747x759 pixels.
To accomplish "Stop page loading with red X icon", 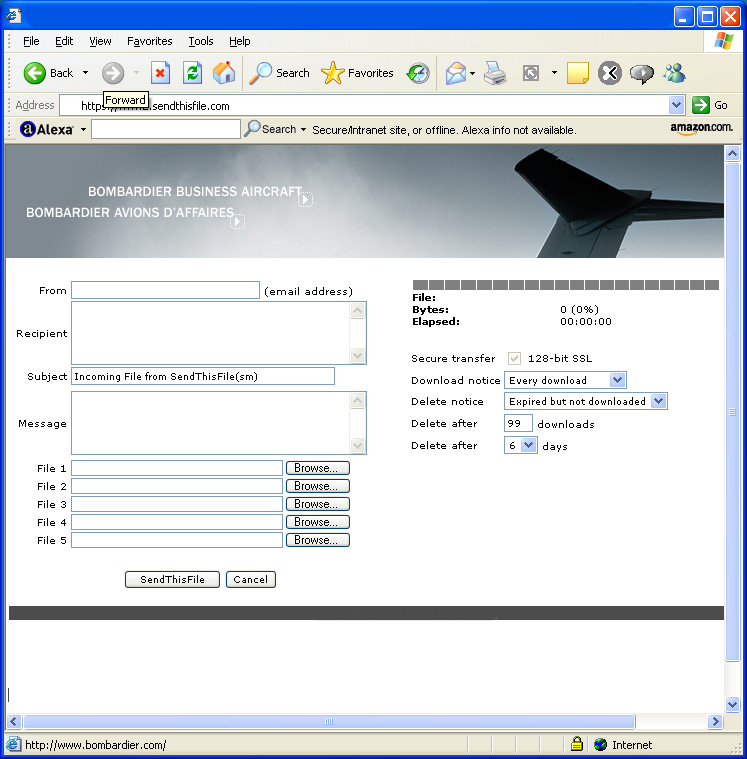I will (160, 73).
